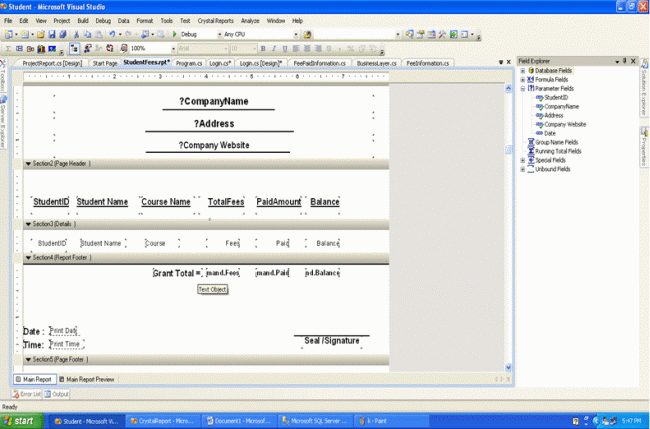Toggle Align Left formatting
The width and height of the screenshot is (650, 429).
296,48
